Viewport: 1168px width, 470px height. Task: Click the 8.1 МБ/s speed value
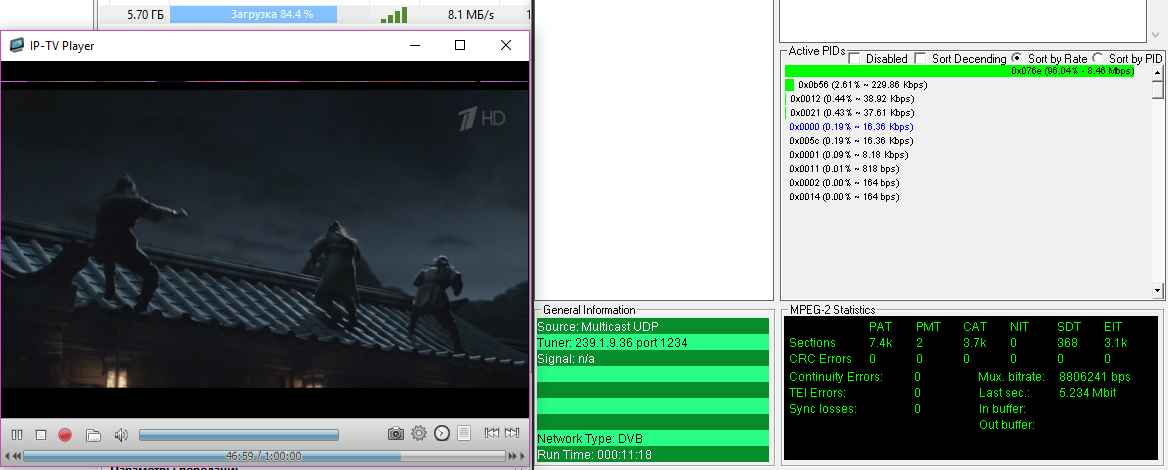coord(471,14)
